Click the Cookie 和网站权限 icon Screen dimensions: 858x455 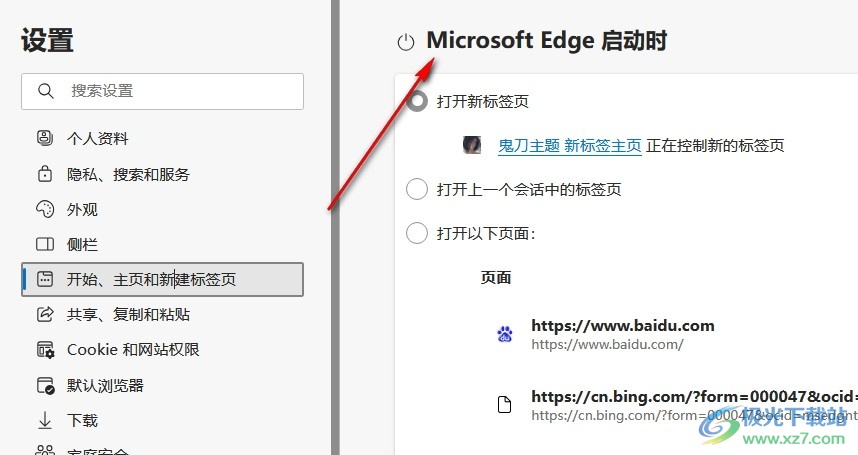point(44,349)
